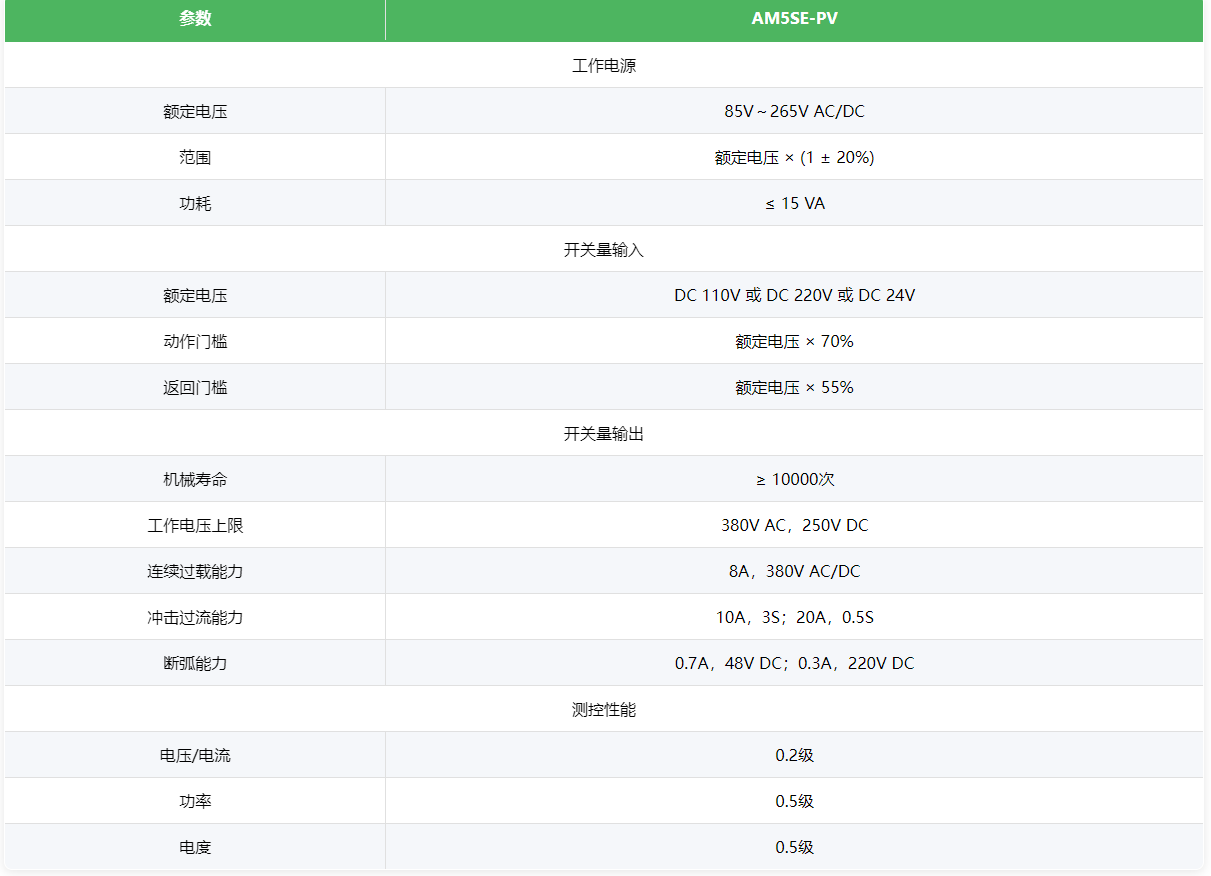Click the DC 110V 或 DC 220V value cell
The image size is (1211, 876).
tap(794, 295)
